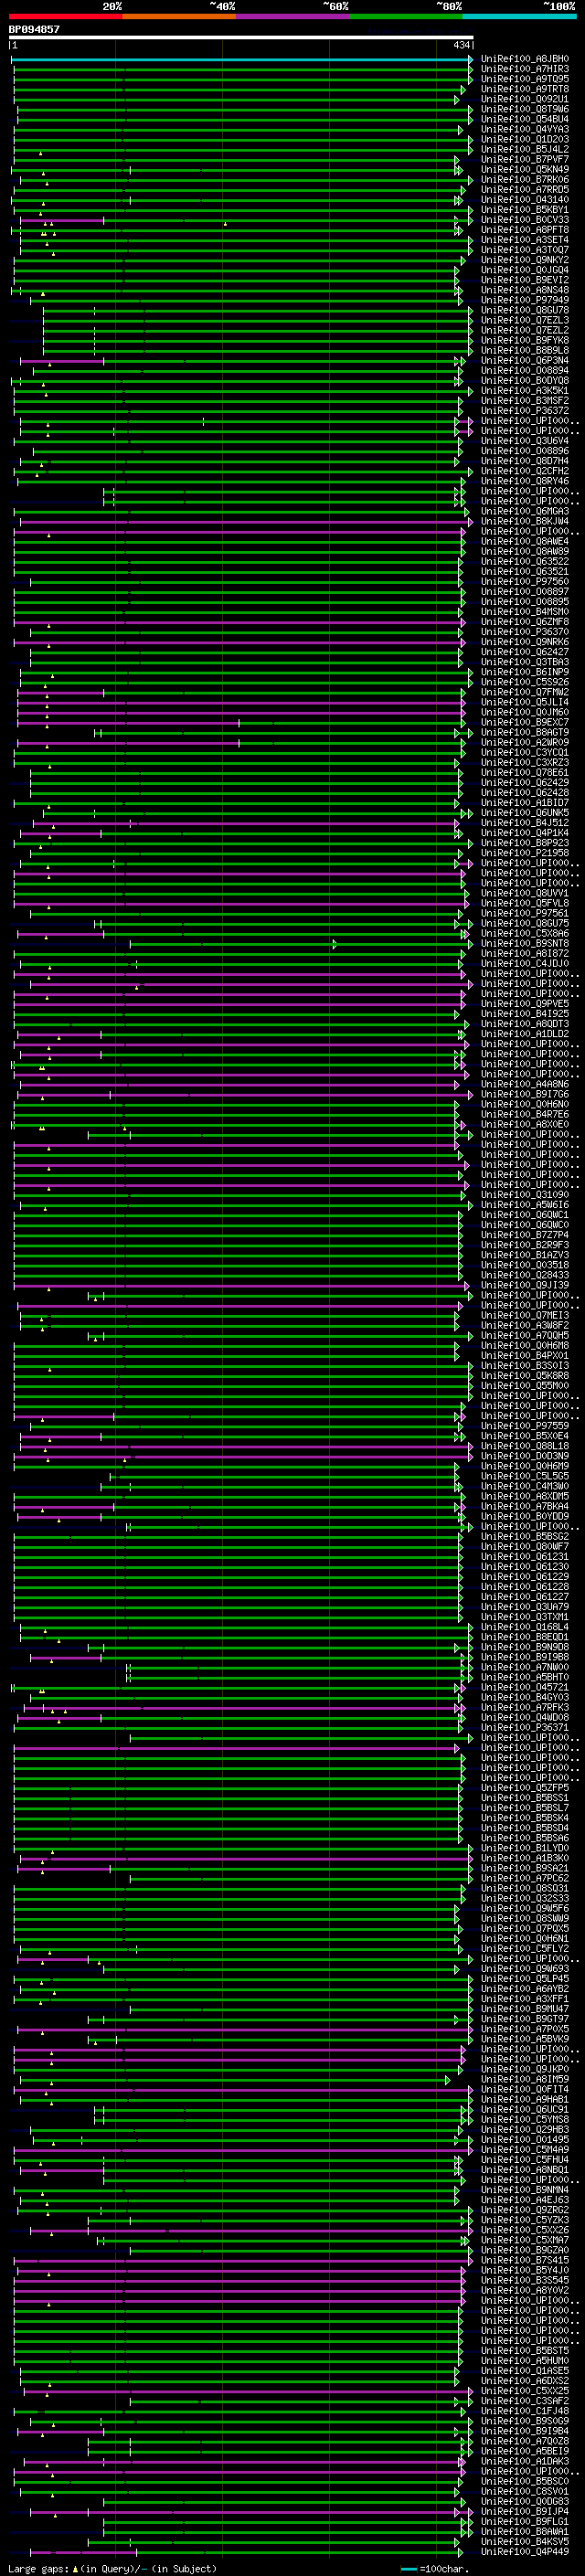This screenshot has width=585, height=2576.
Task: Select hit label UniRef100_B0CV33
Action: 525,220
